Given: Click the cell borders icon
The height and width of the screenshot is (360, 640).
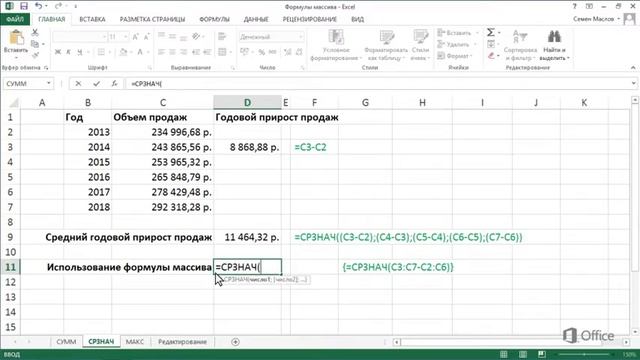Looking at the screenshot, I should pyautogui.click(x=101, y=52).
